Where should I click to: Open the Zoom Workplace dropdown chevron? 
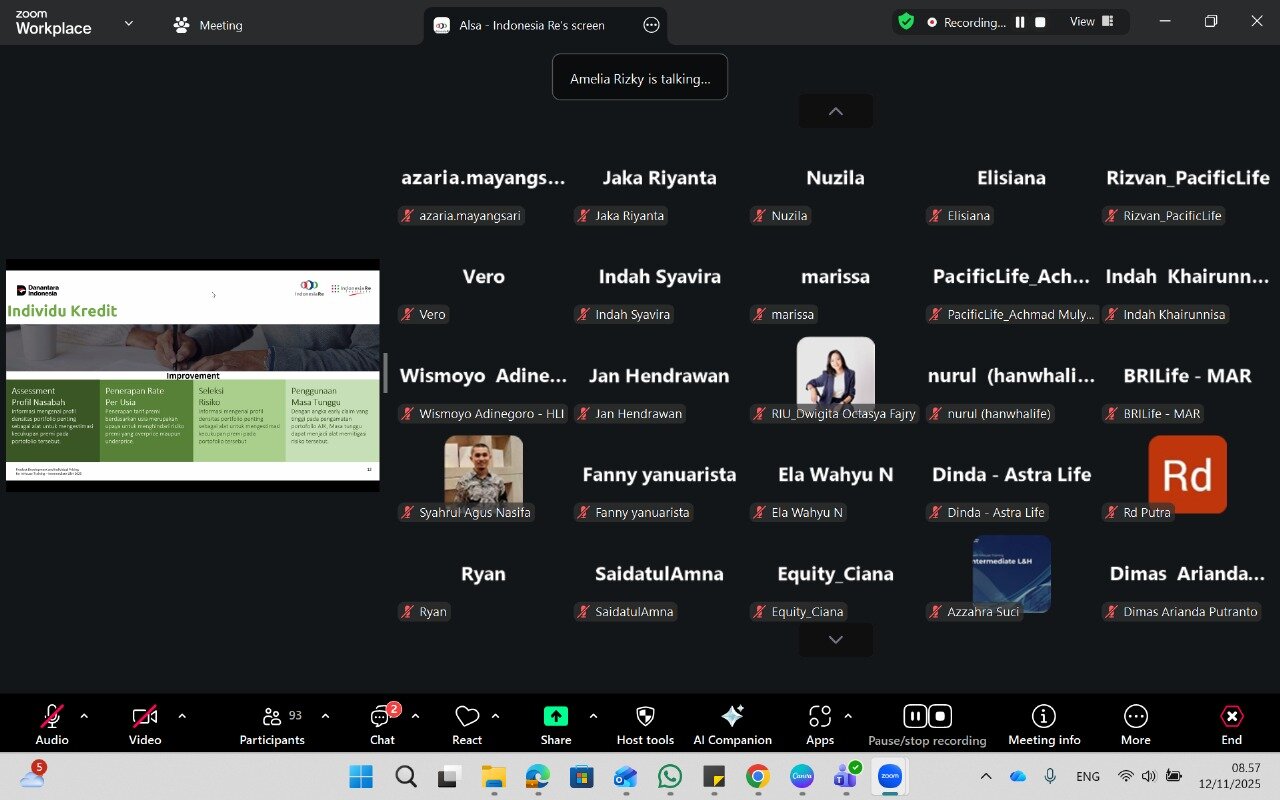[128, 23]
